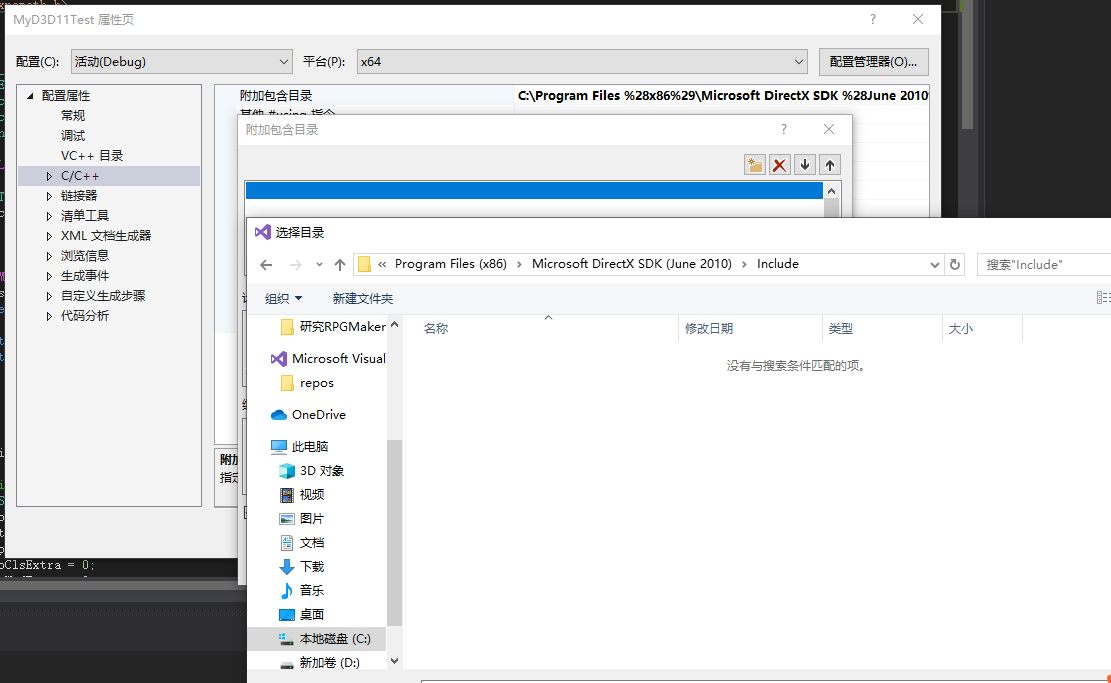
Task: Sort files by the 名称 column
Action: pos(437,327)
